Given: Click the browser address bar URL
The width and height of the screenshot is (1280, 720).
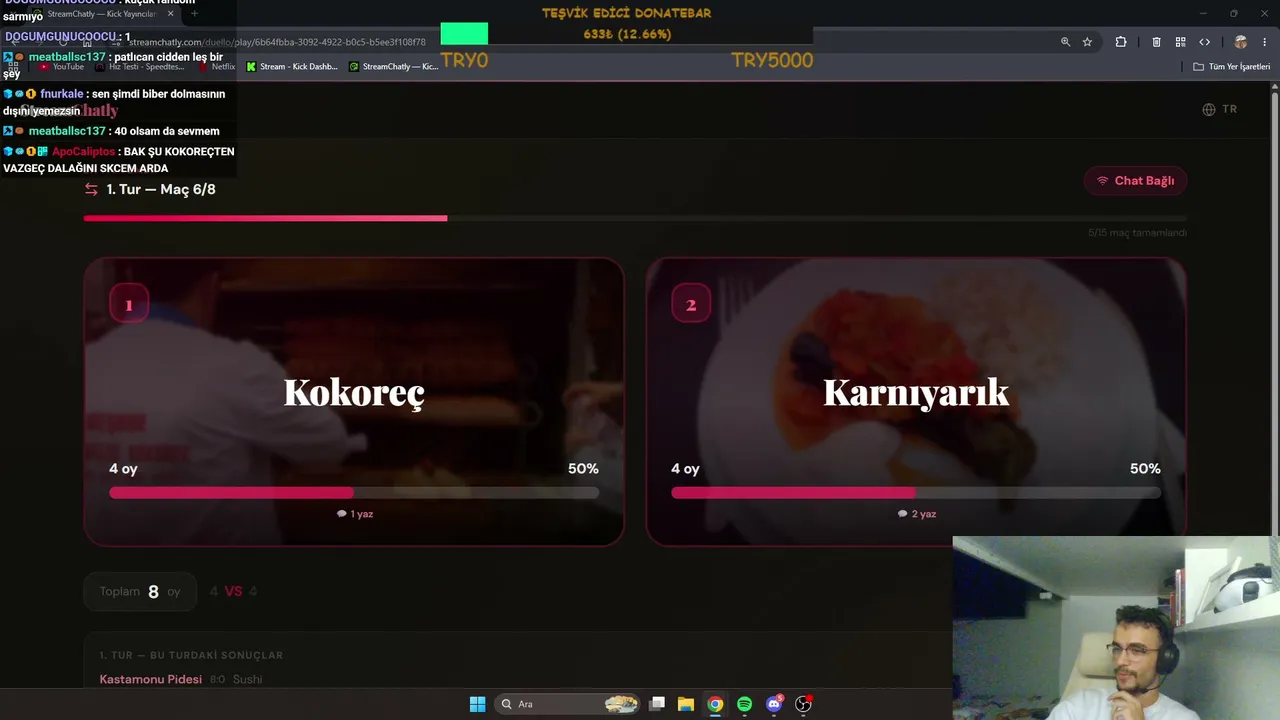Looking at the screenshot, I should (277, 42).
